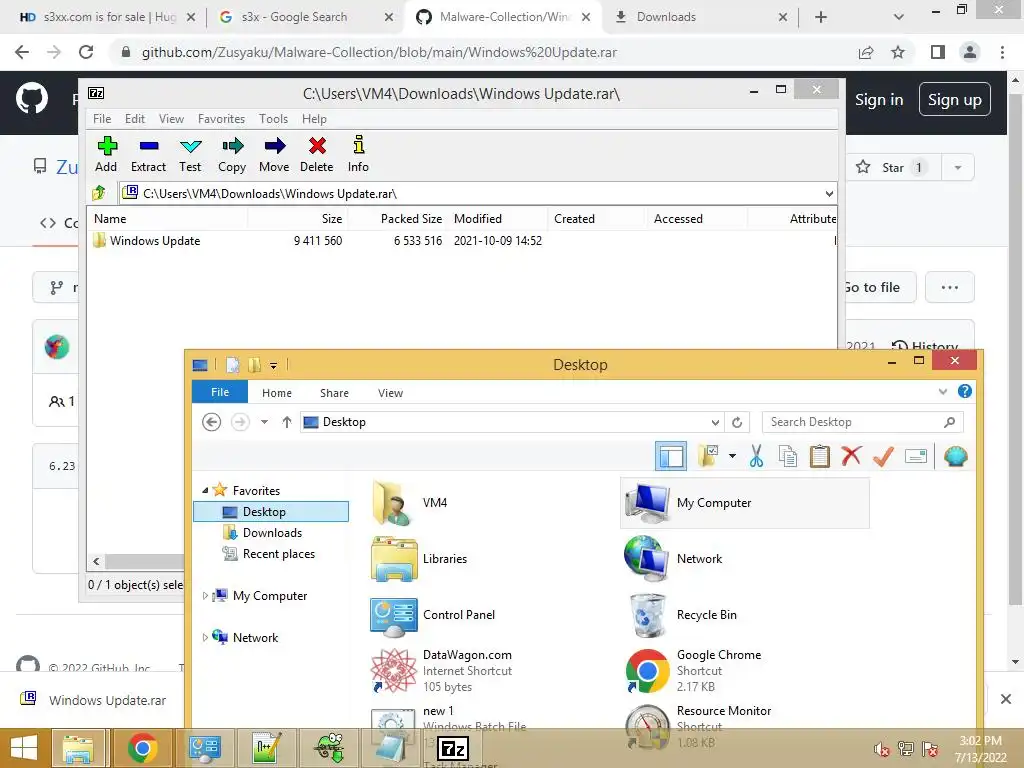Expand My Computer in navigation tree
The width and height of the screenshot is (1024, 768).
205,596
